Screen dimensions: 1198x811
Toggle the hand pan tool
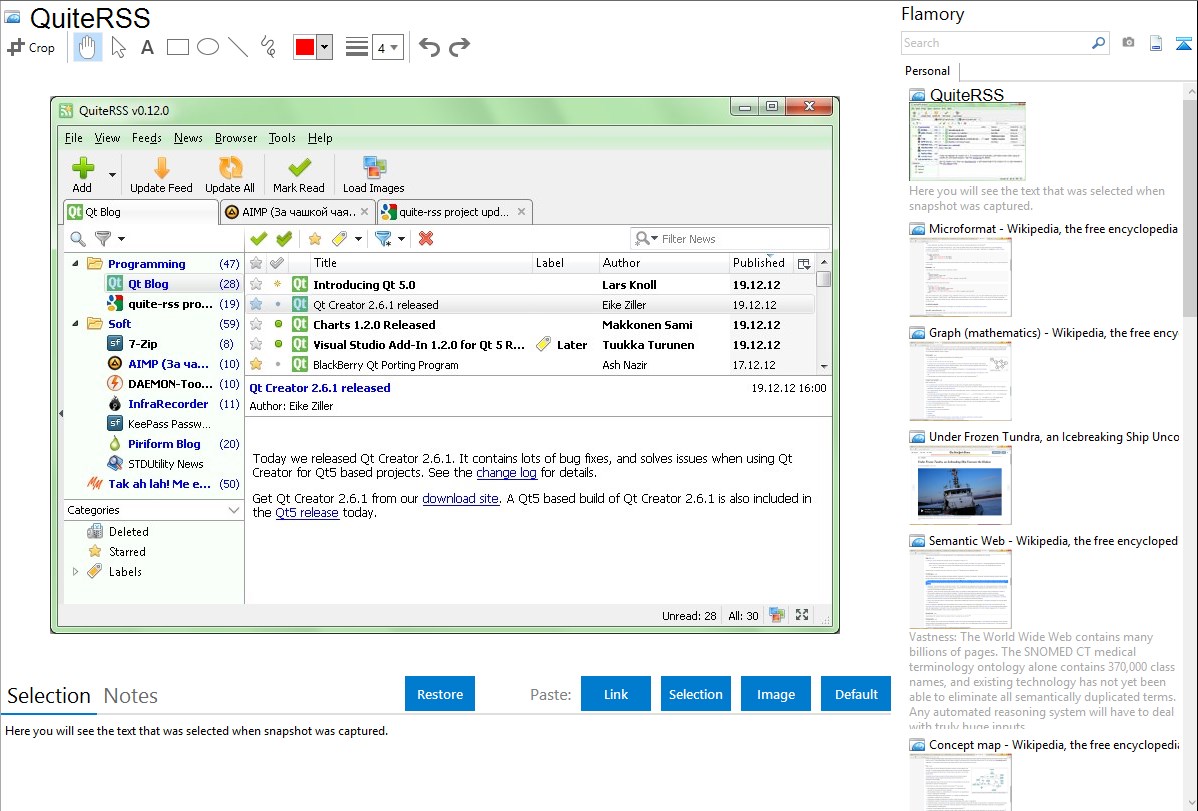tap(88, 47)
